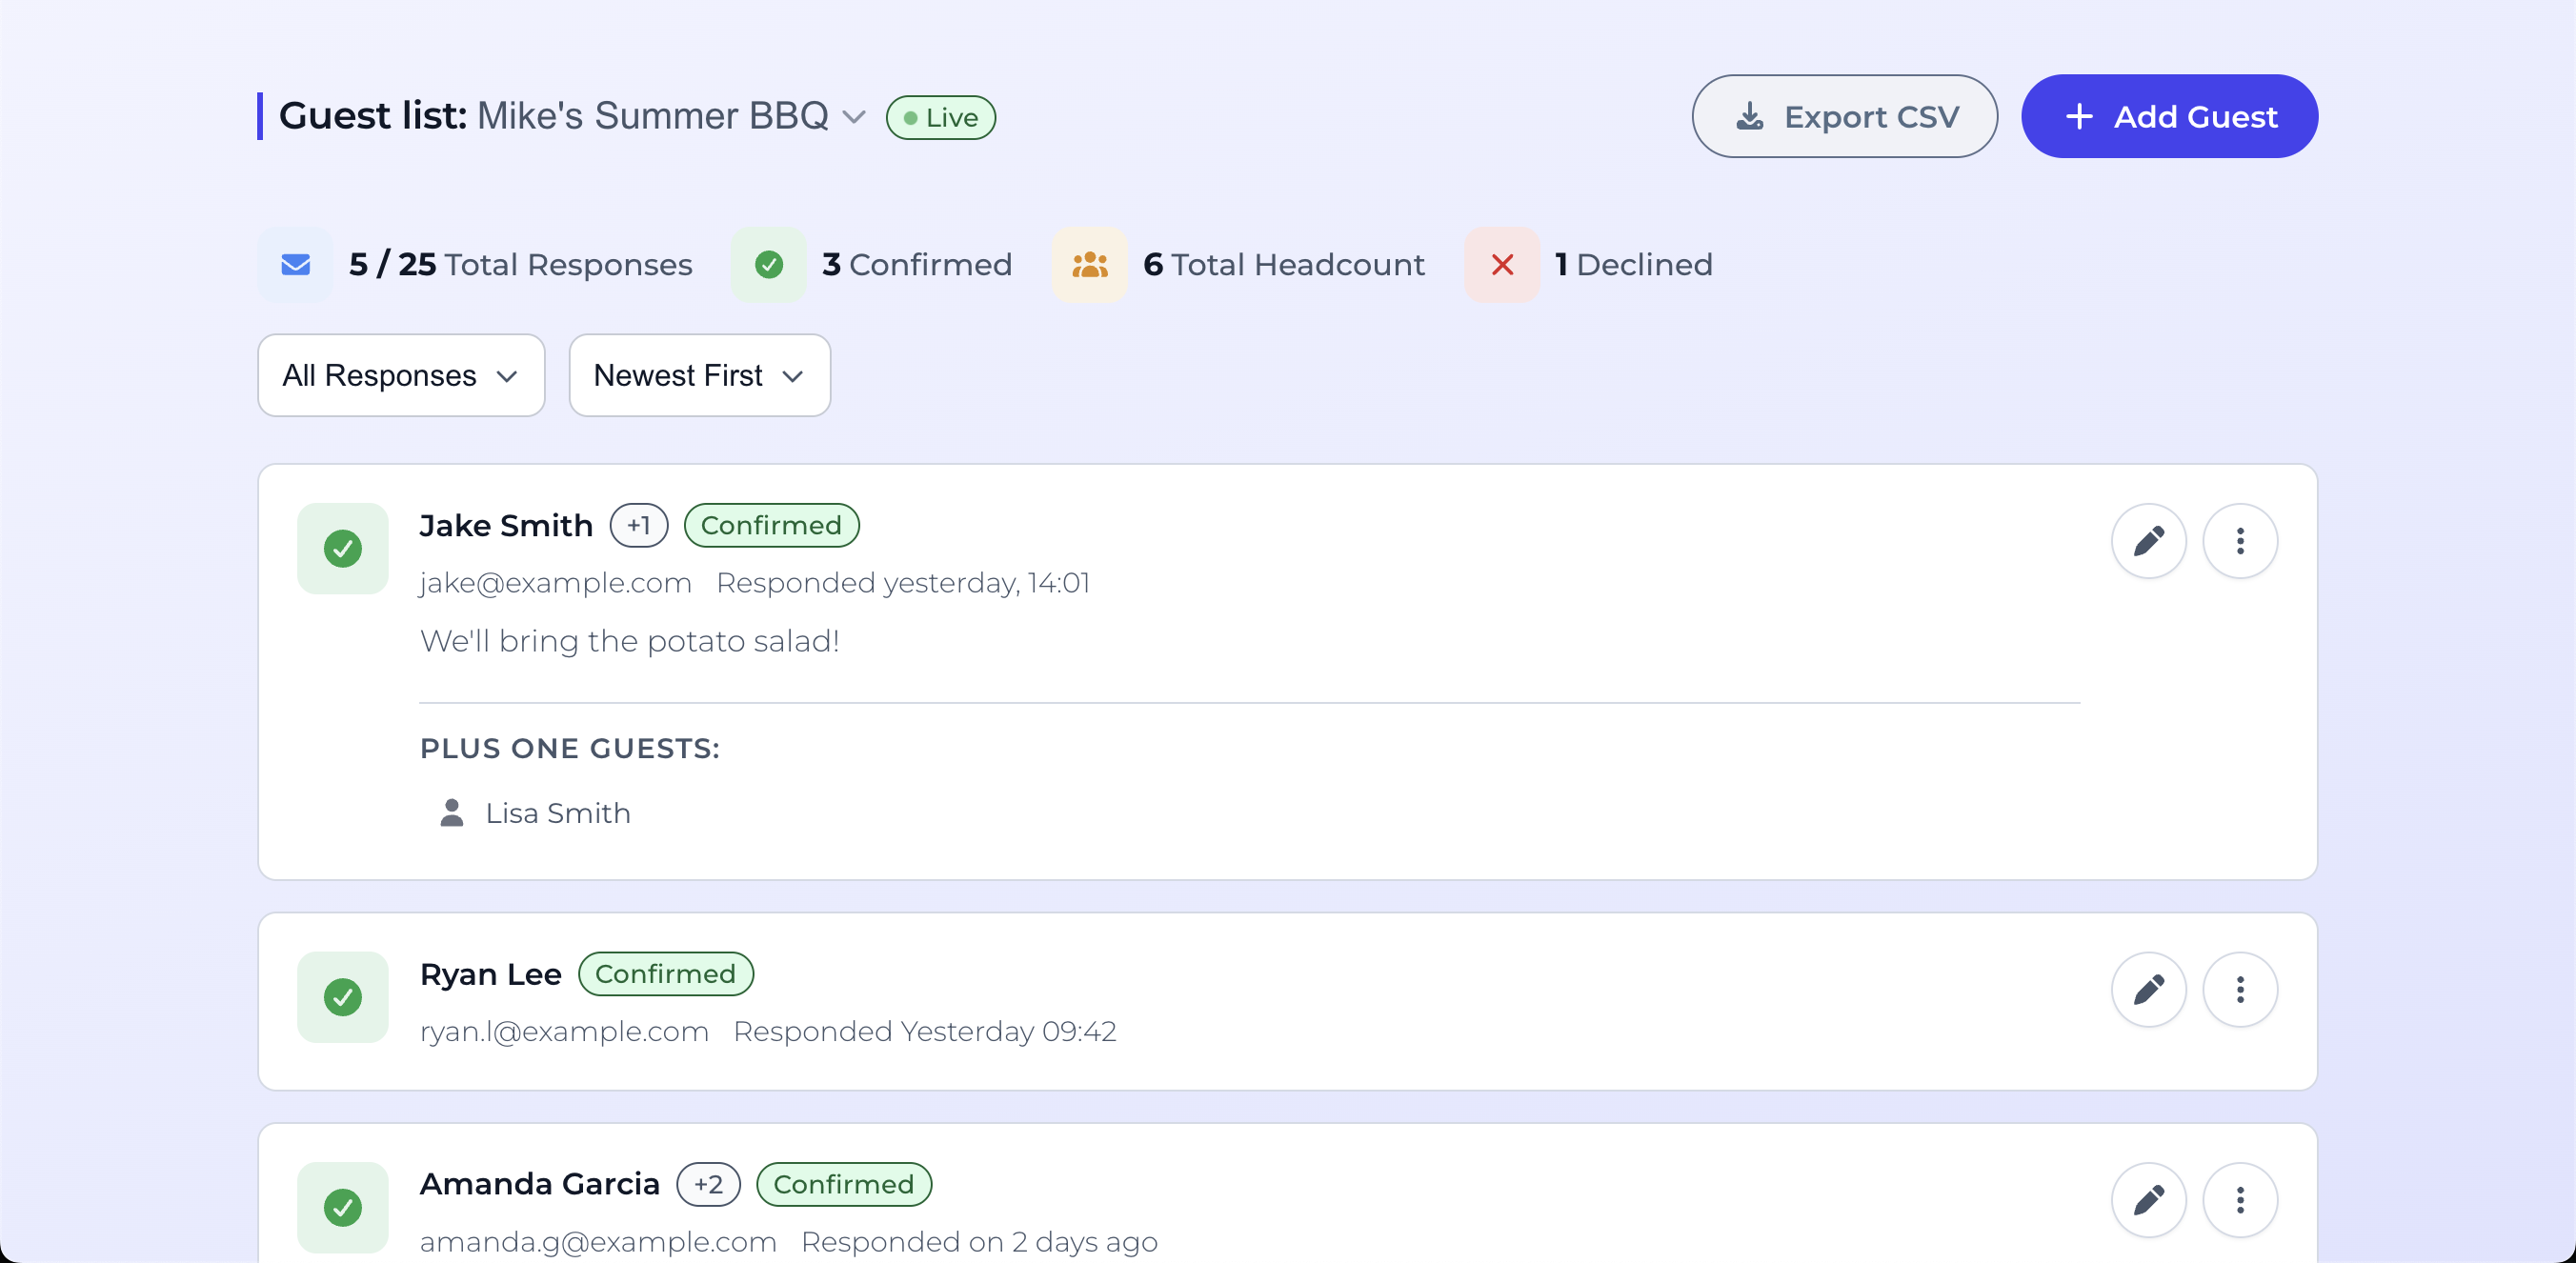Open the Newest First sort dropdown
The image size is (2576, 1263).
(x=699, y=375)
